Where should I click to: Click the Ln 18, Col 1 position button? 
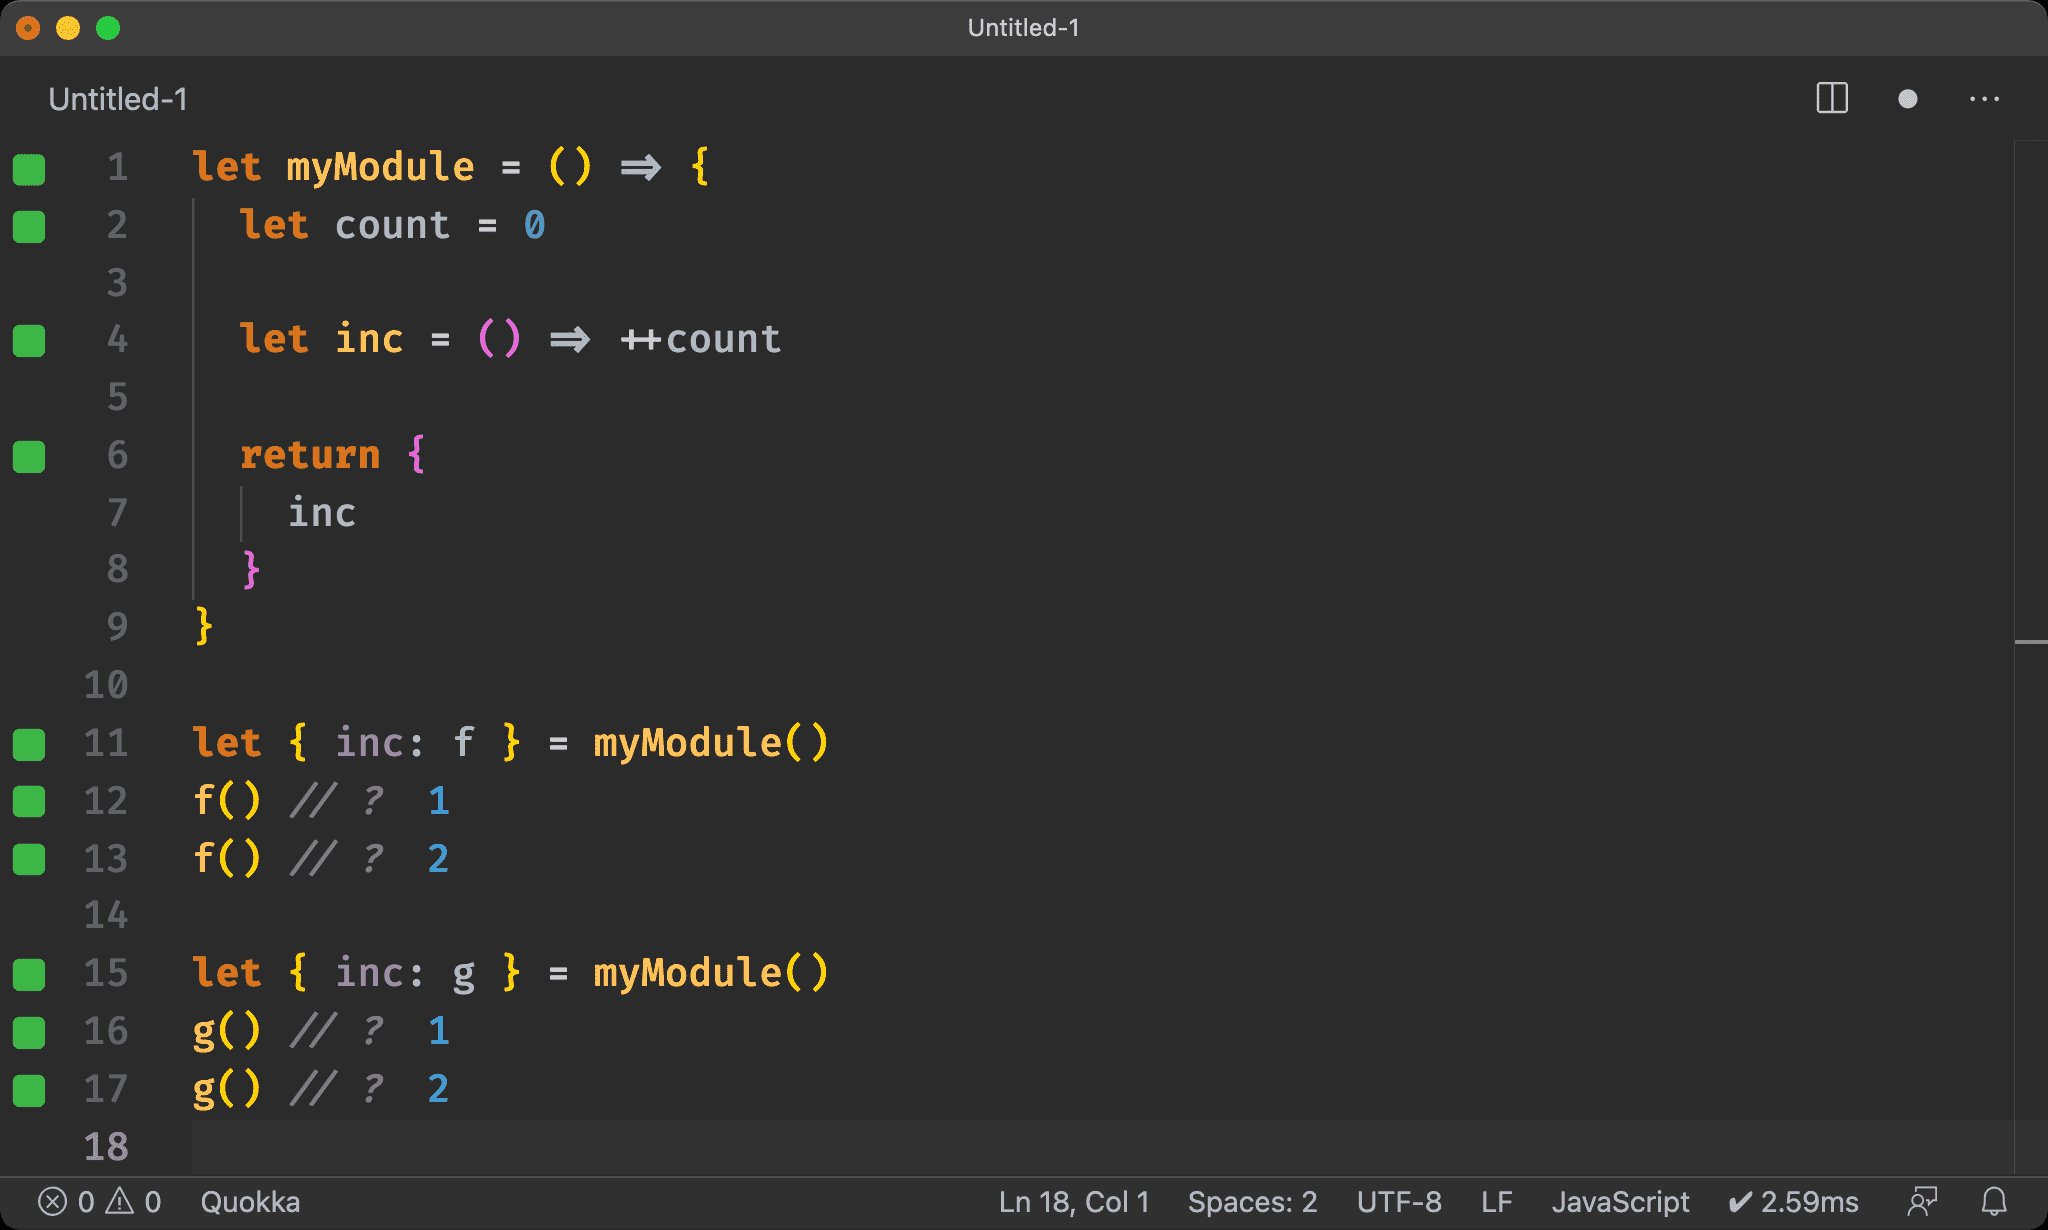pos(1074,1201)
